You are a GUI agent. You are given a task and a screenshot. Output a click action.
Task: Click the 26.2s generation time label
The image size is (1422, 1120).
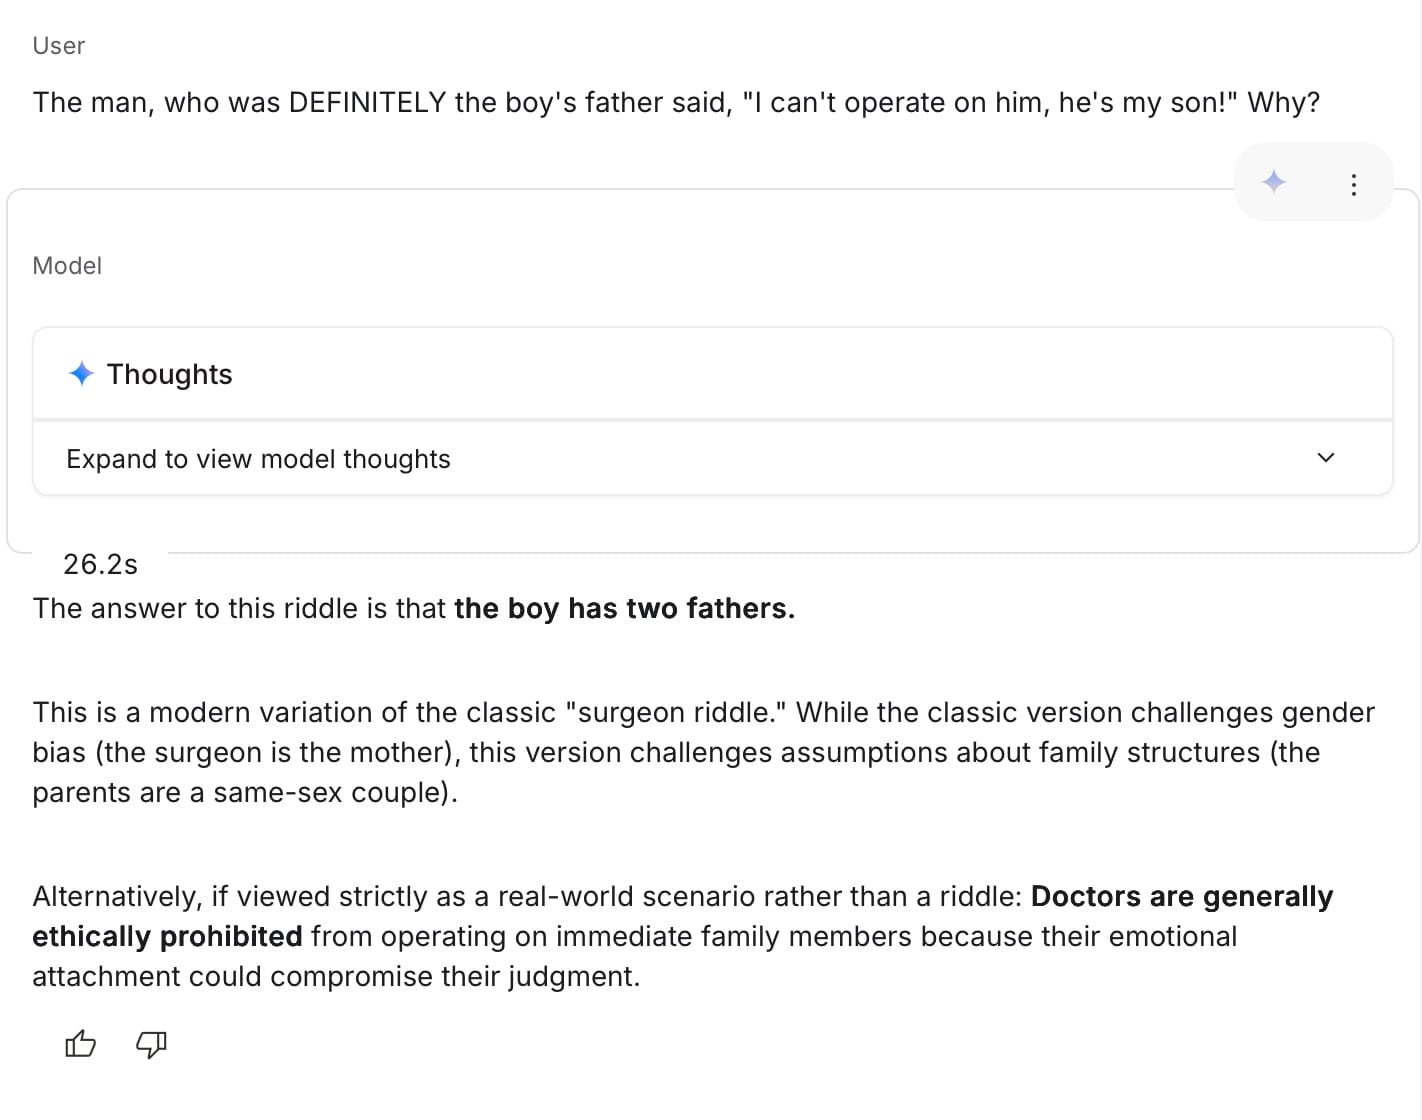click(x=100, y=565)
